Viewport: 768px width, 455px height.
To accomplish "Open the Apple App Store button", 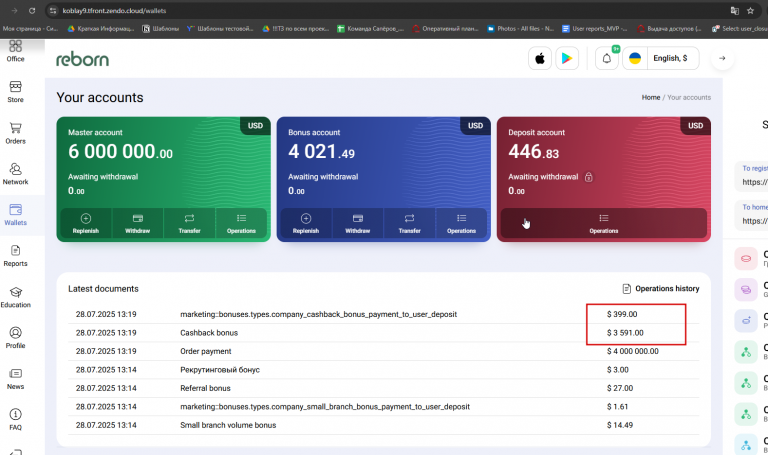I will [540, 59].
